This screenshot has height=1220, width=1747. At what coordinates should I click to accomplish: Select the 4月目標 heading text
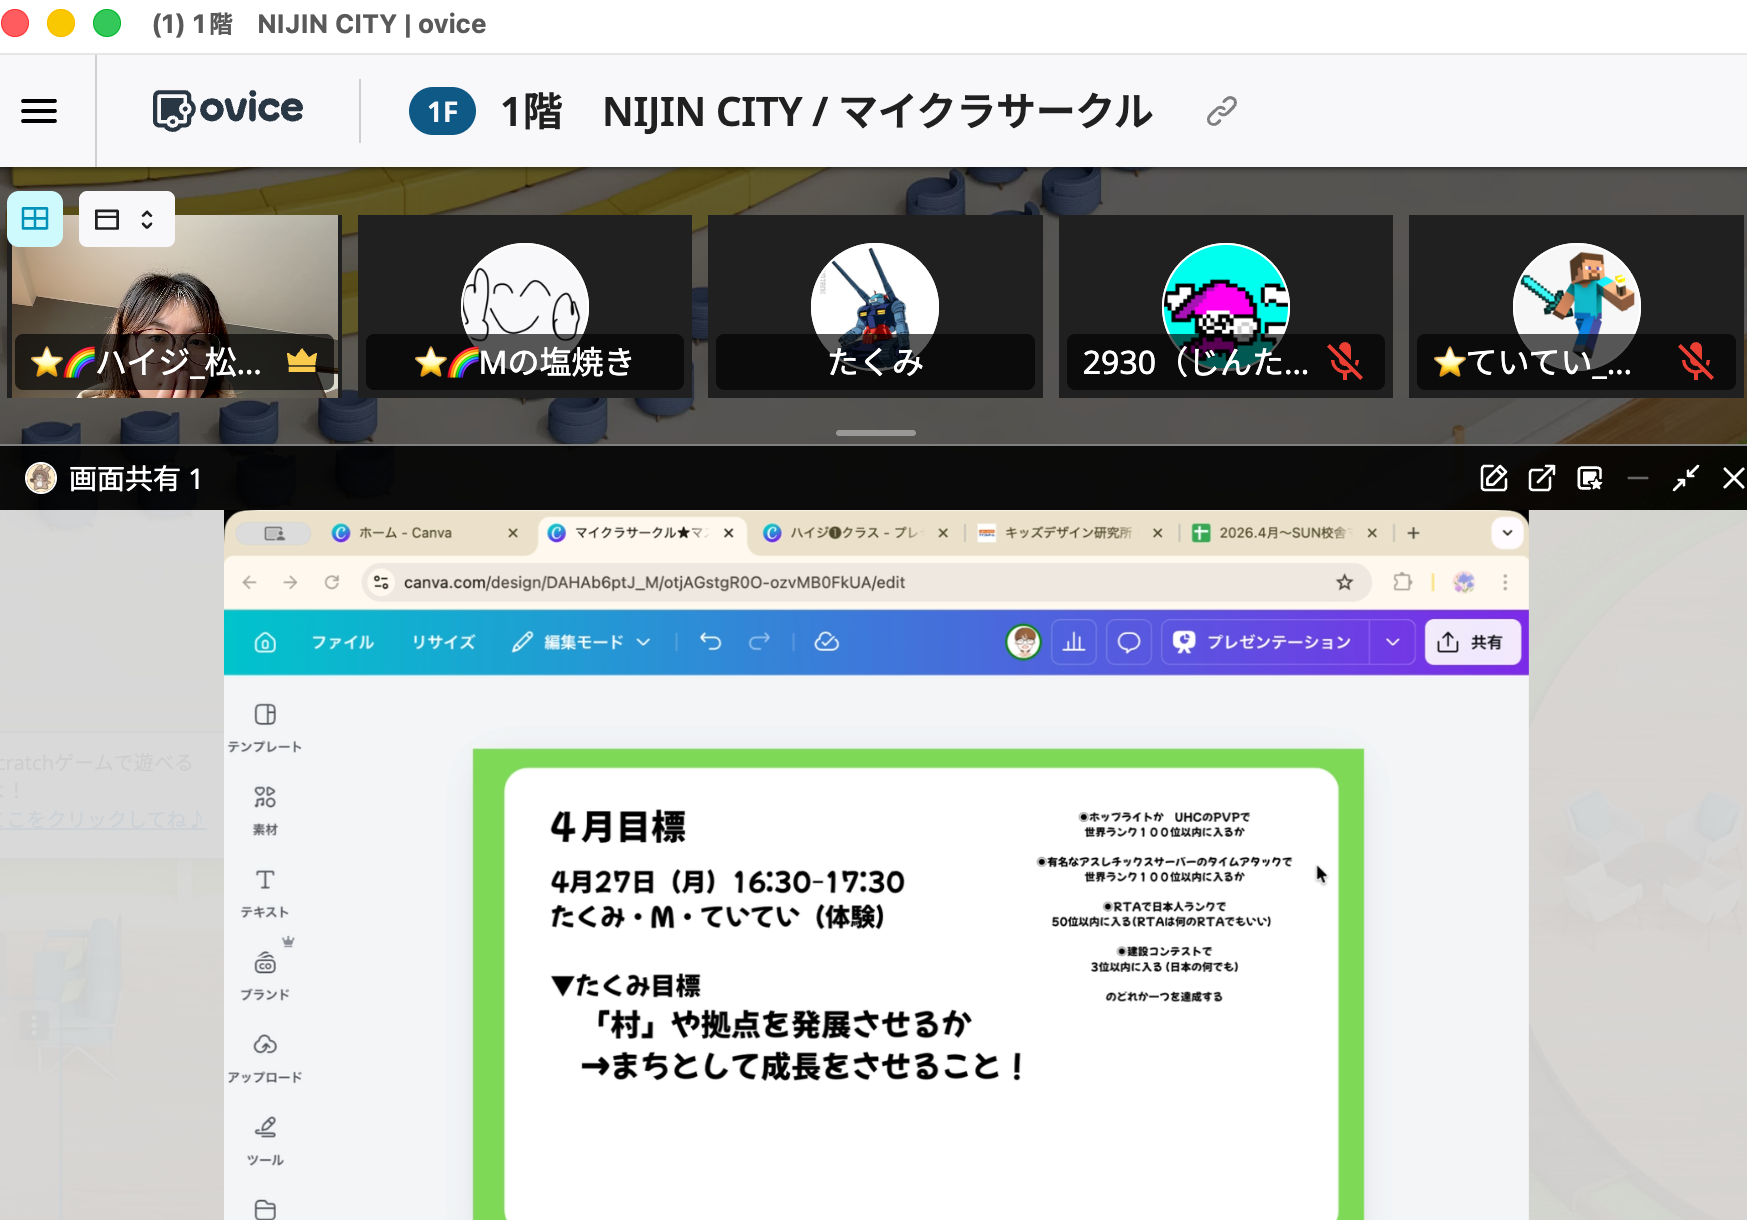(x=618, y=827)
